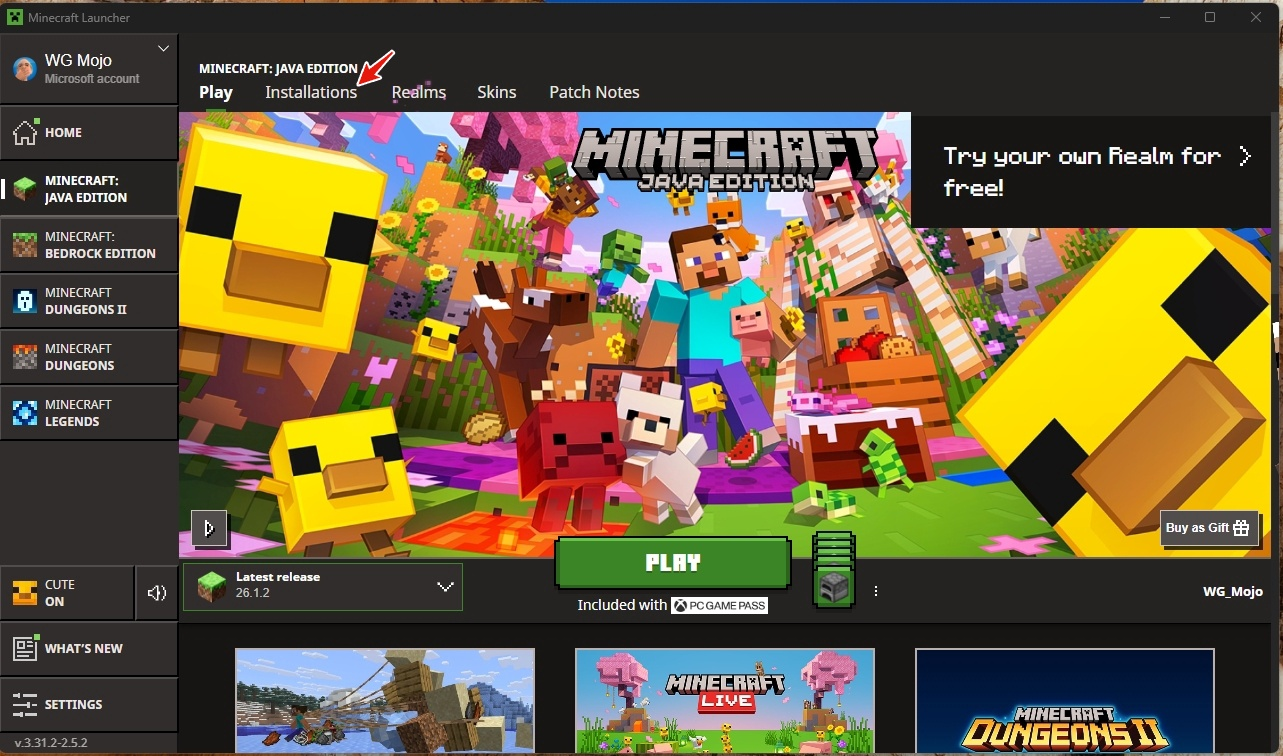Open the Try your own Realm promo arrow
This screenshot has height=756, width=1283.
click(1245, 156)
